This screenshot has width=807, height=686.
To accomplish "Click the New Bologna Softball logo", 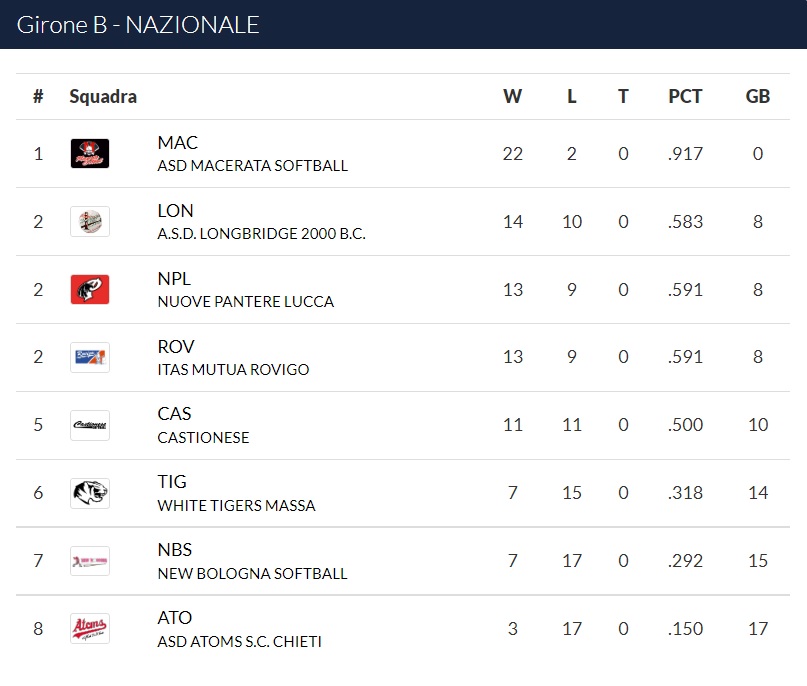I will [90, 560].
